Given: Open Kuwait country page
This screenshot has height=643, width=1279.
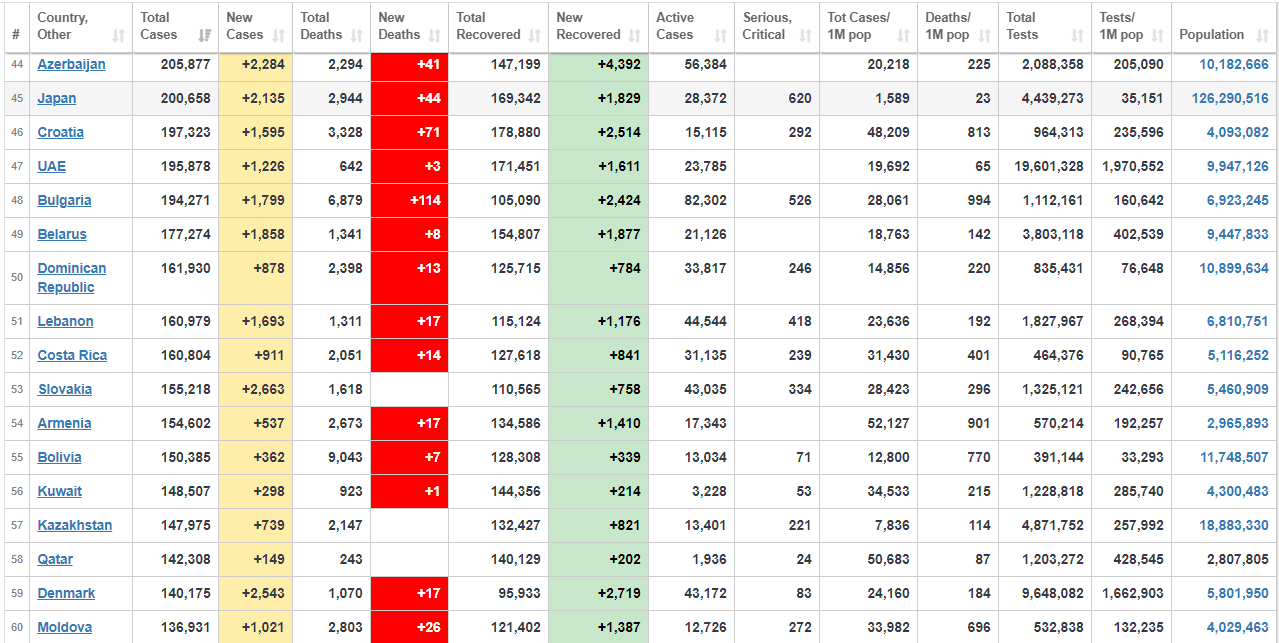Looking at the screenshot, I should pos(60,491).
